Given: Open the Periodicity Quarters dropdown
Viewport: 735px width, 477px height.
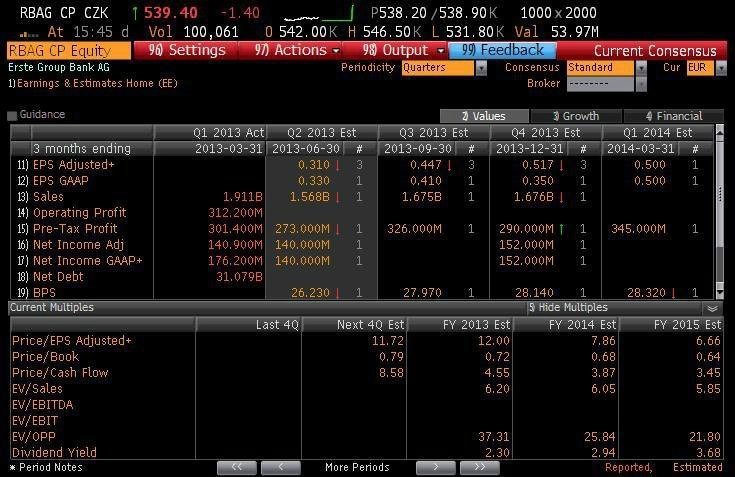Looking at the screenshot, I should [481, 68].
